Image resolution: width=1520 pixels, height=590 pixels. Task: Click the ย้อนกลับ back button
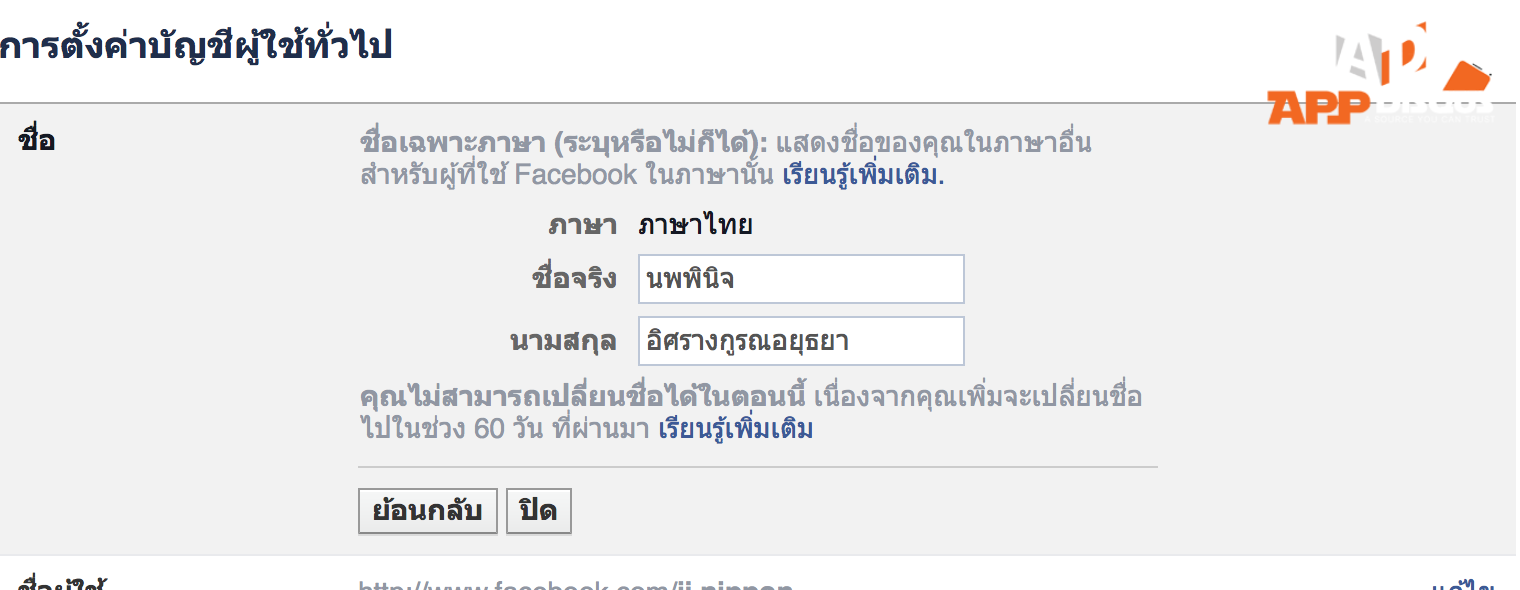pos(428,512)
